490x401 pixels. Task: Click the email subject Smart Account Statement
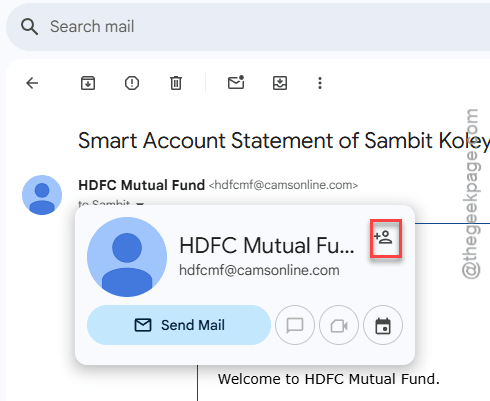click(x=284, y=140)
